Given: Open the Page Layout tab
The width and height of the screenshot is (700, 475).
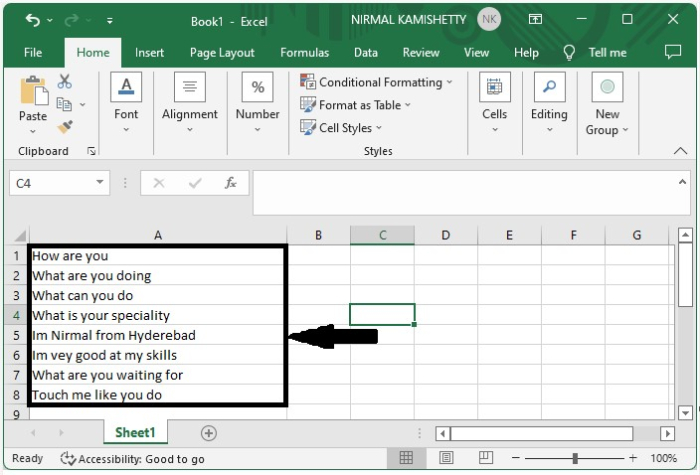Looking at the screenshot, I should coord(222,53).
